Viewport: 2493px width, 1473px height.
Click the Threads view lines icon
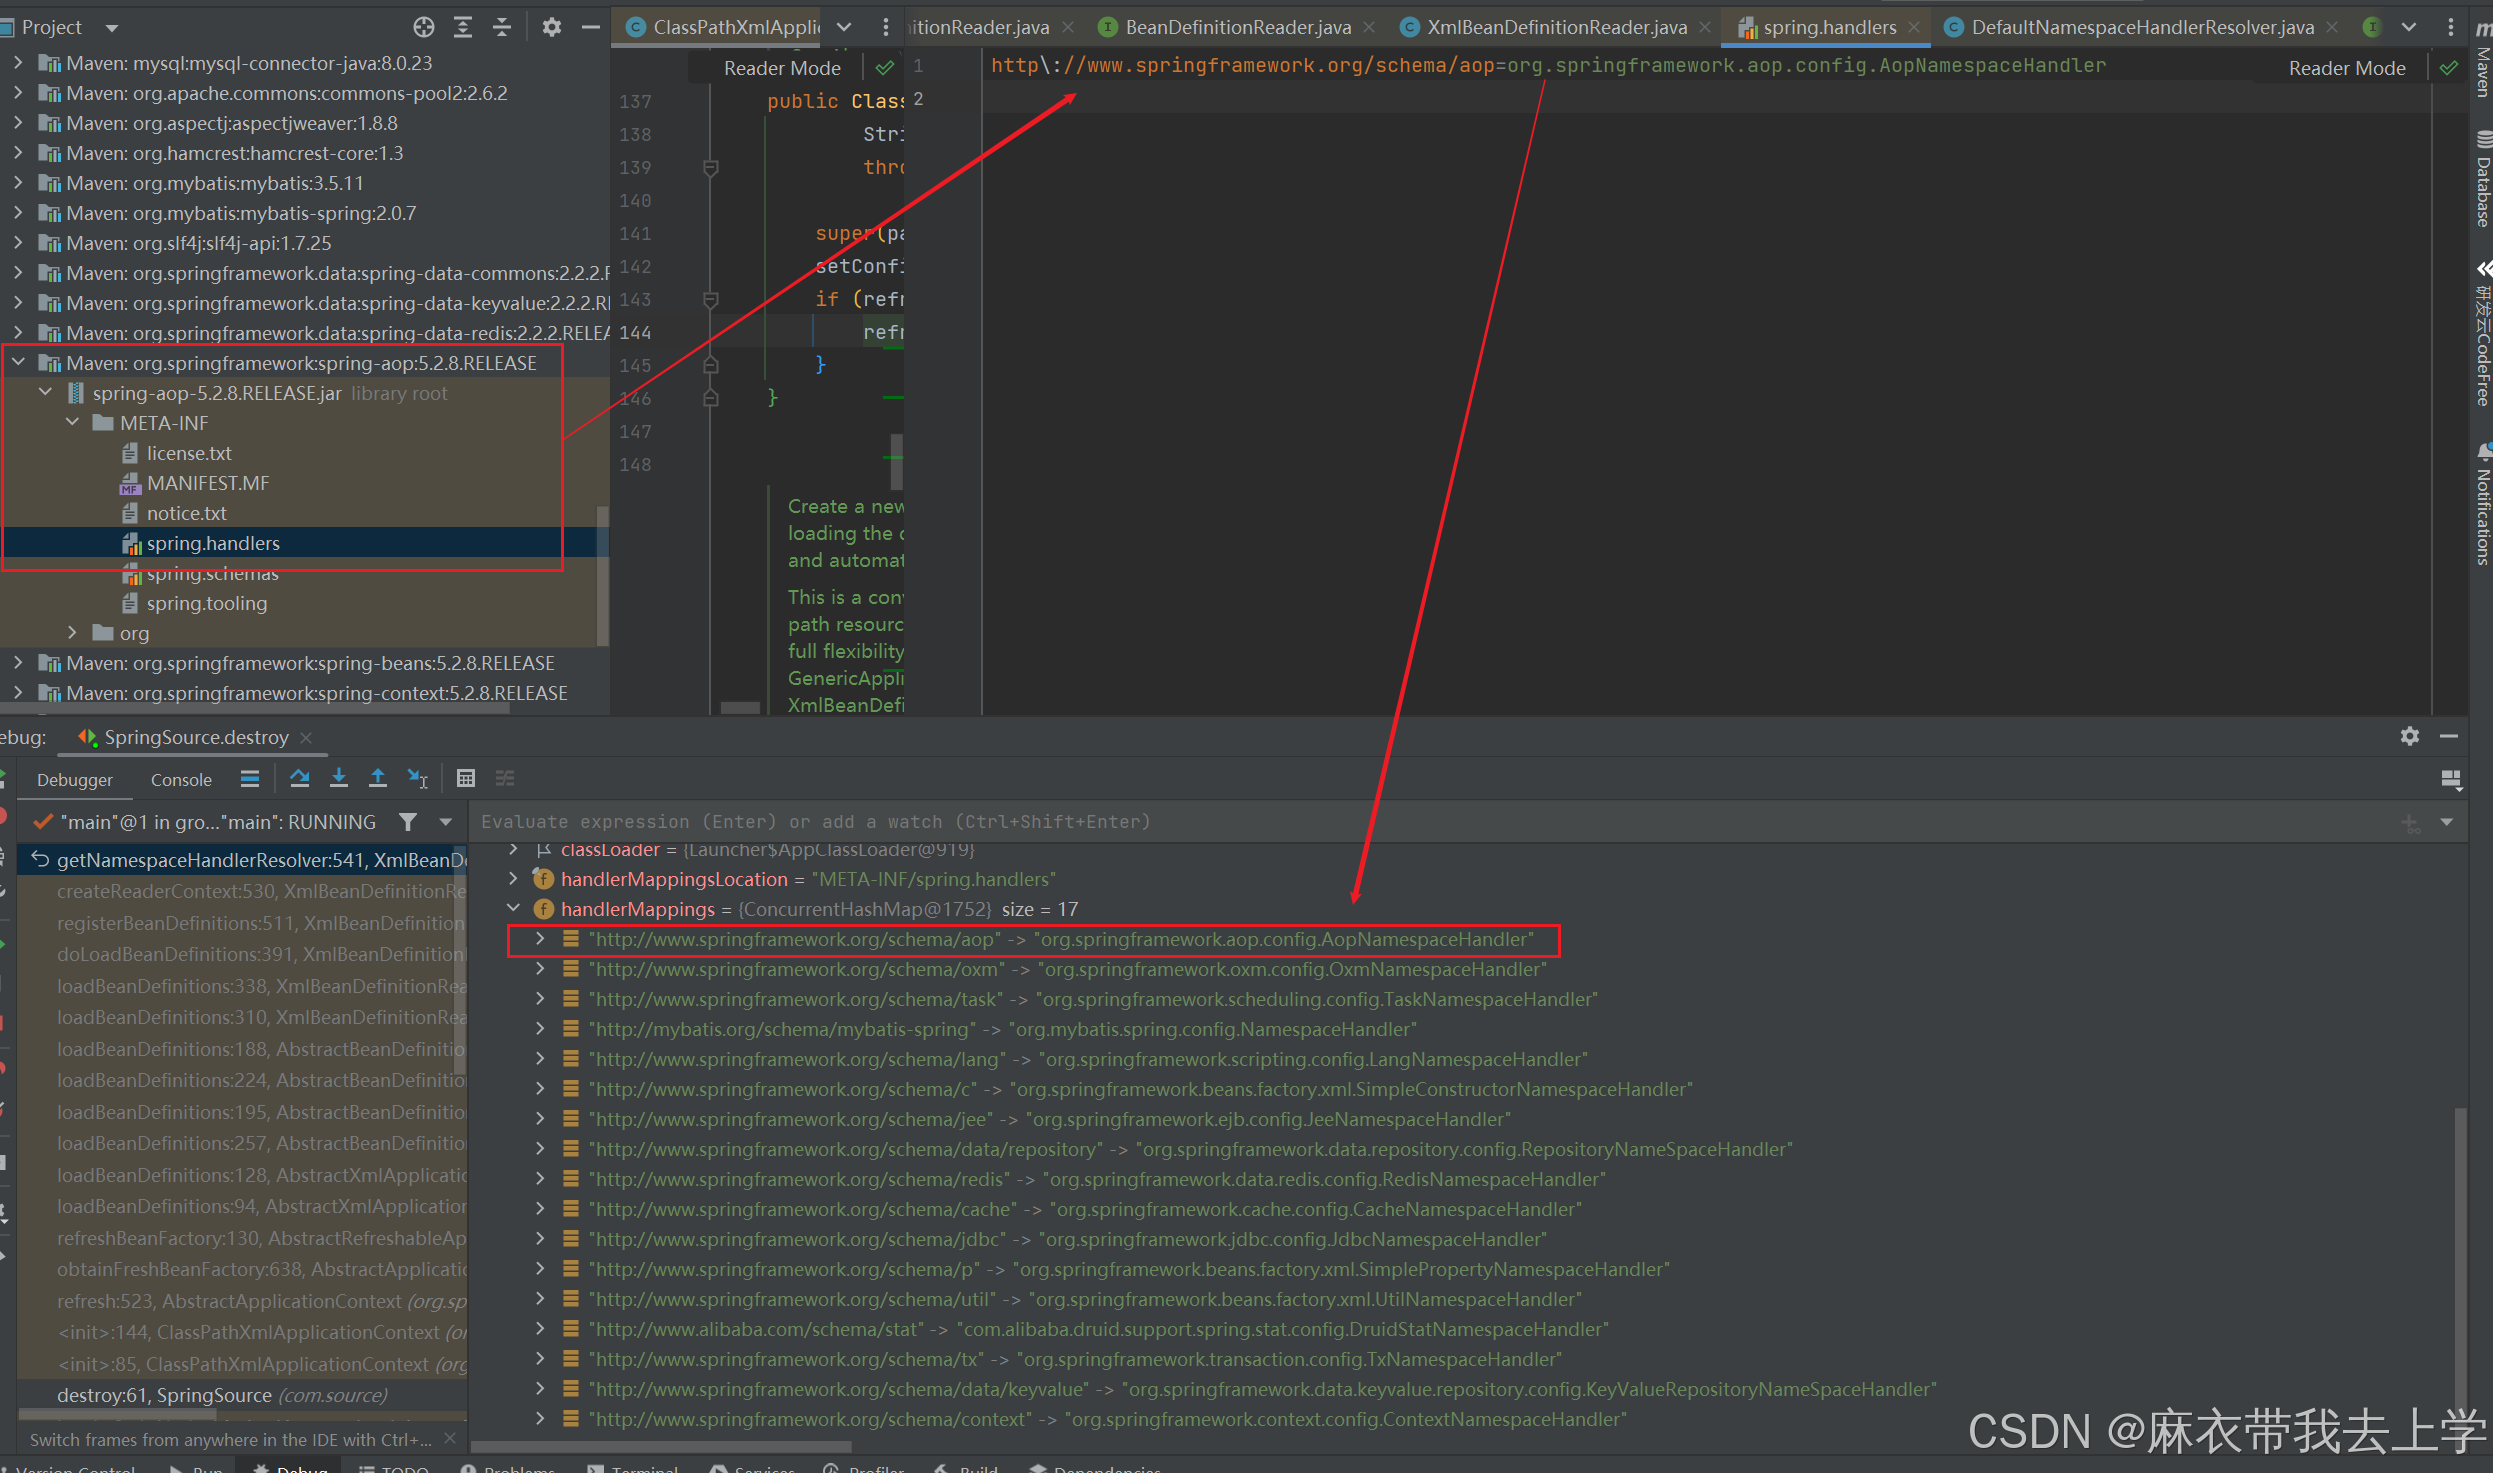(x=250, y=778)
